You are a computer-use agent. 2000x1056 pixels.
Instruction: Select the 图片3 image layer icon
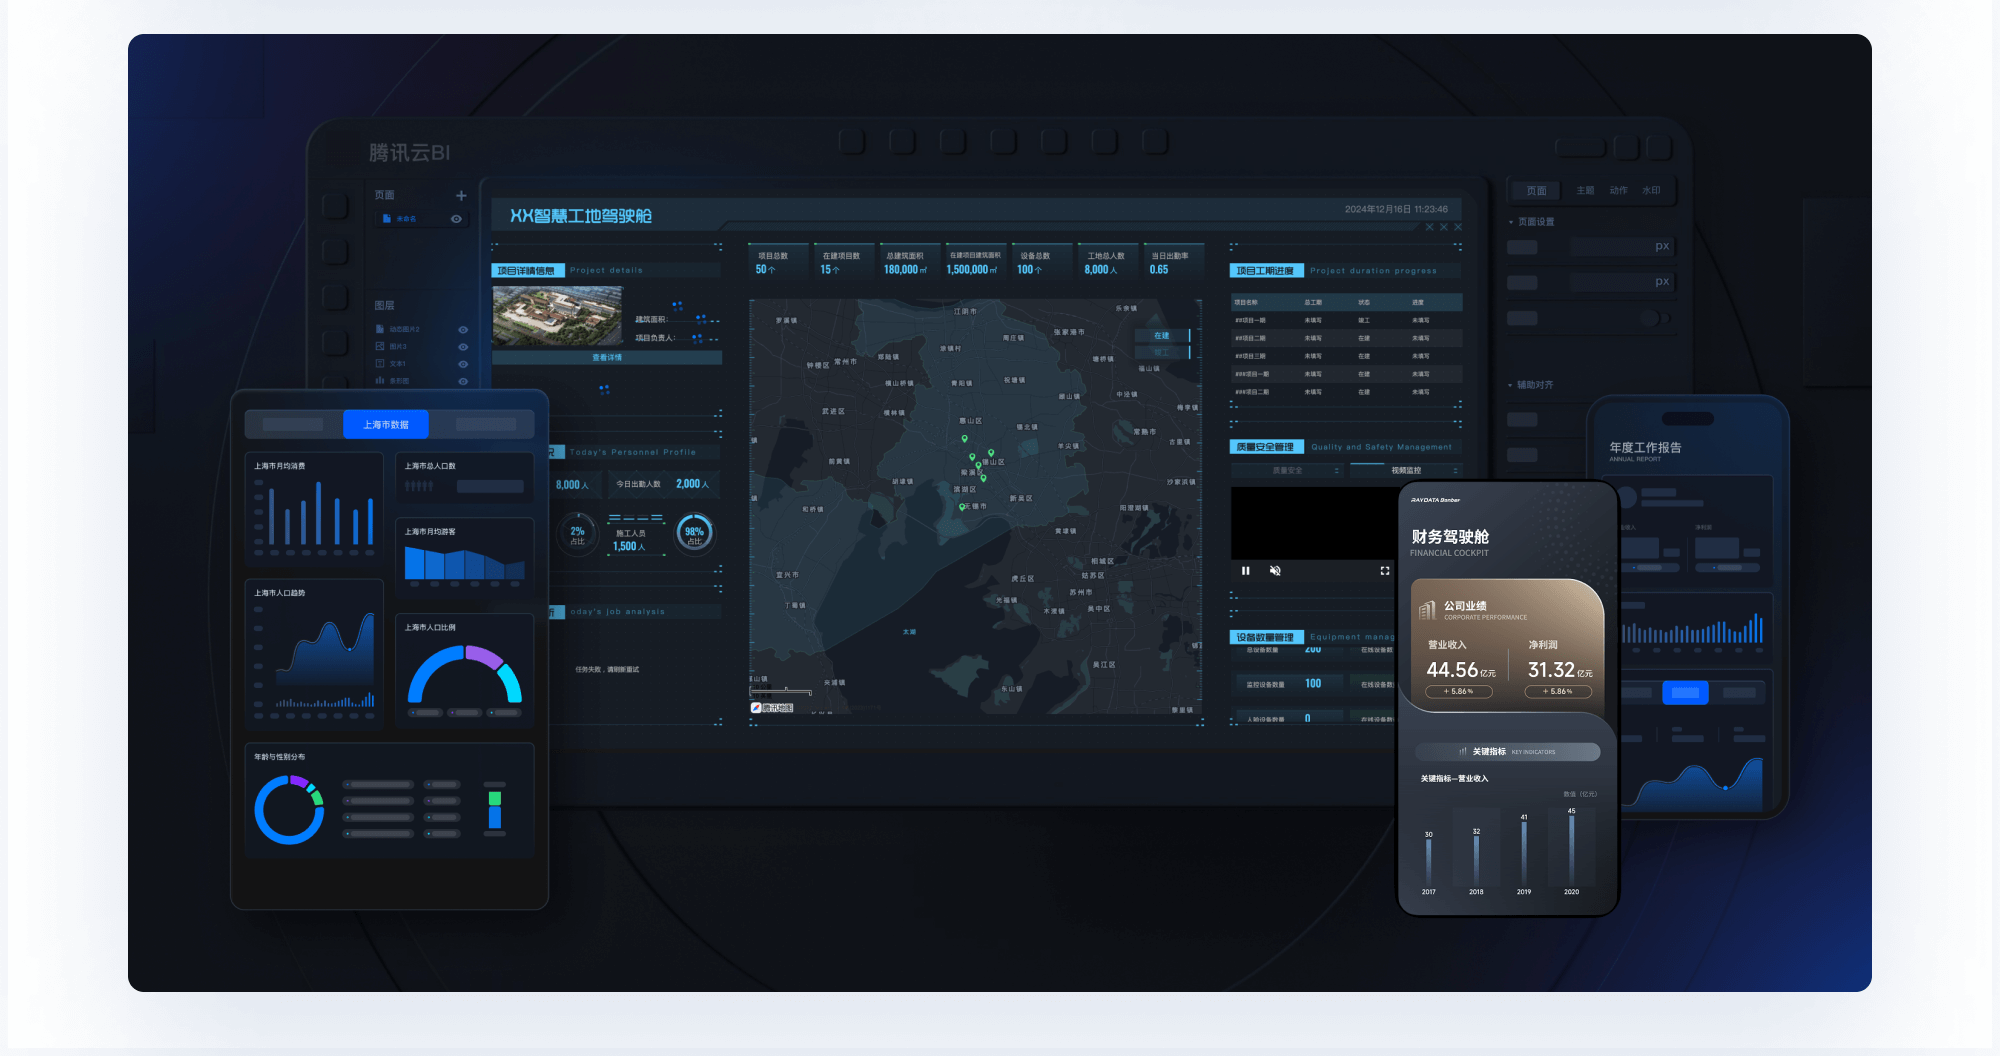[380, 346]
